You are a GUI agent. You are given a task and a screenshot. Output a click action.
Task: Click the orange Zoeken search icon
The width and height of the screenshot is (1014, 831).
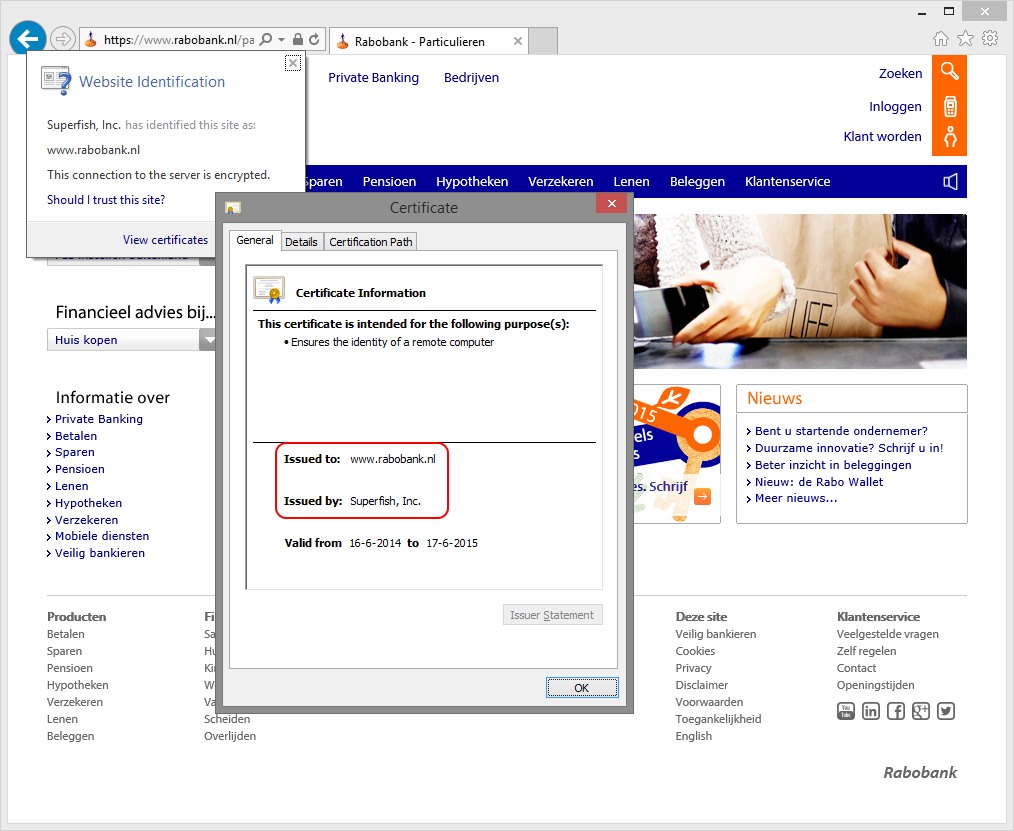click(x=949, y=71)
